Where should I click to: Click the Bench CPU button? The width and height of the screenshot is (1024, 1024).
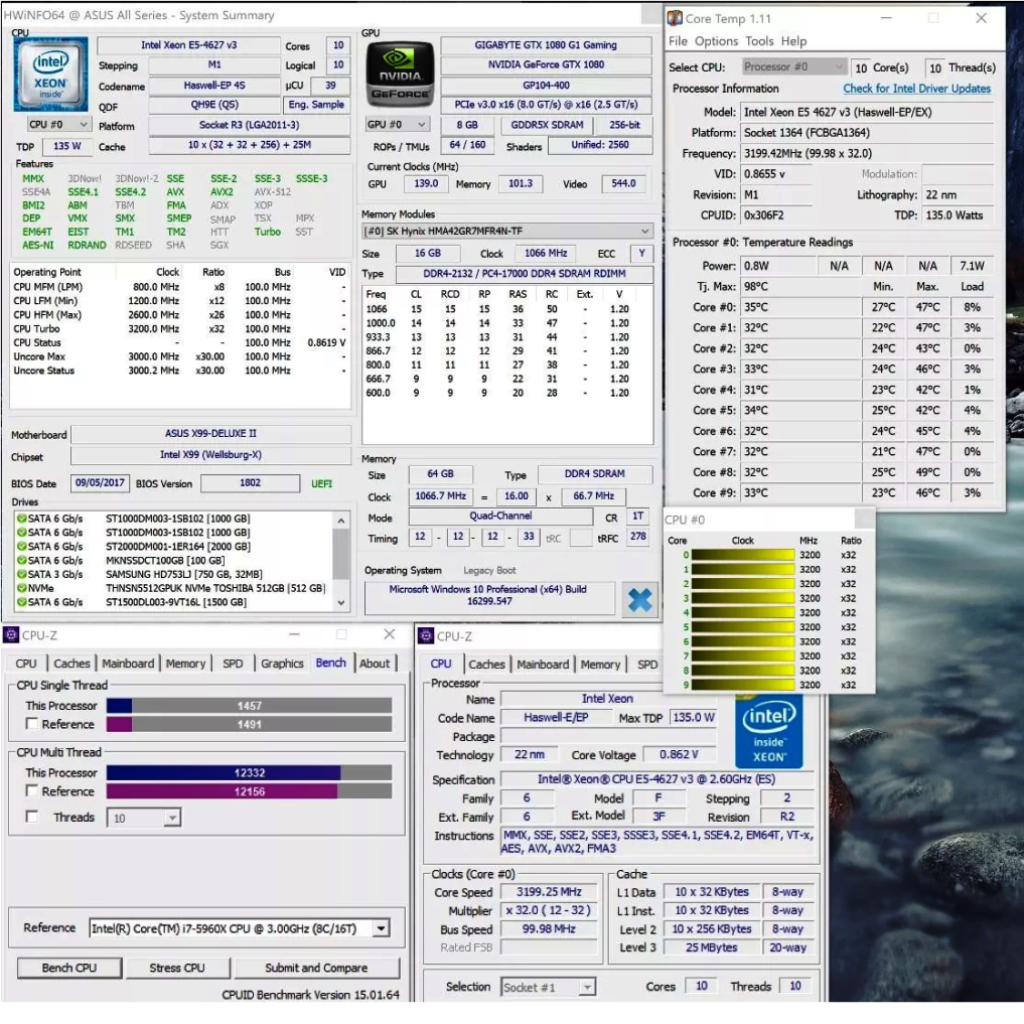pos(69,968)
